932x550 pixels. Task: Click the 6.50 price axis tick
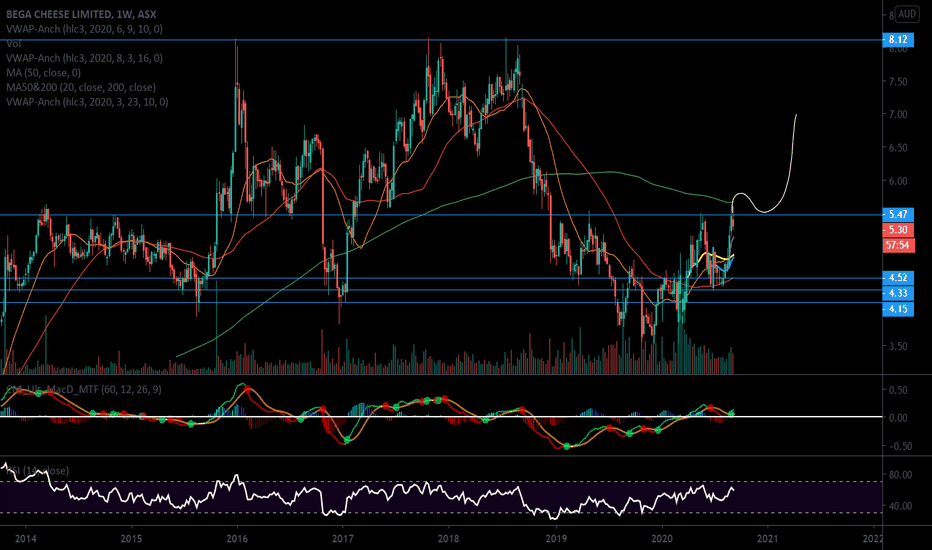coord(898,147)
